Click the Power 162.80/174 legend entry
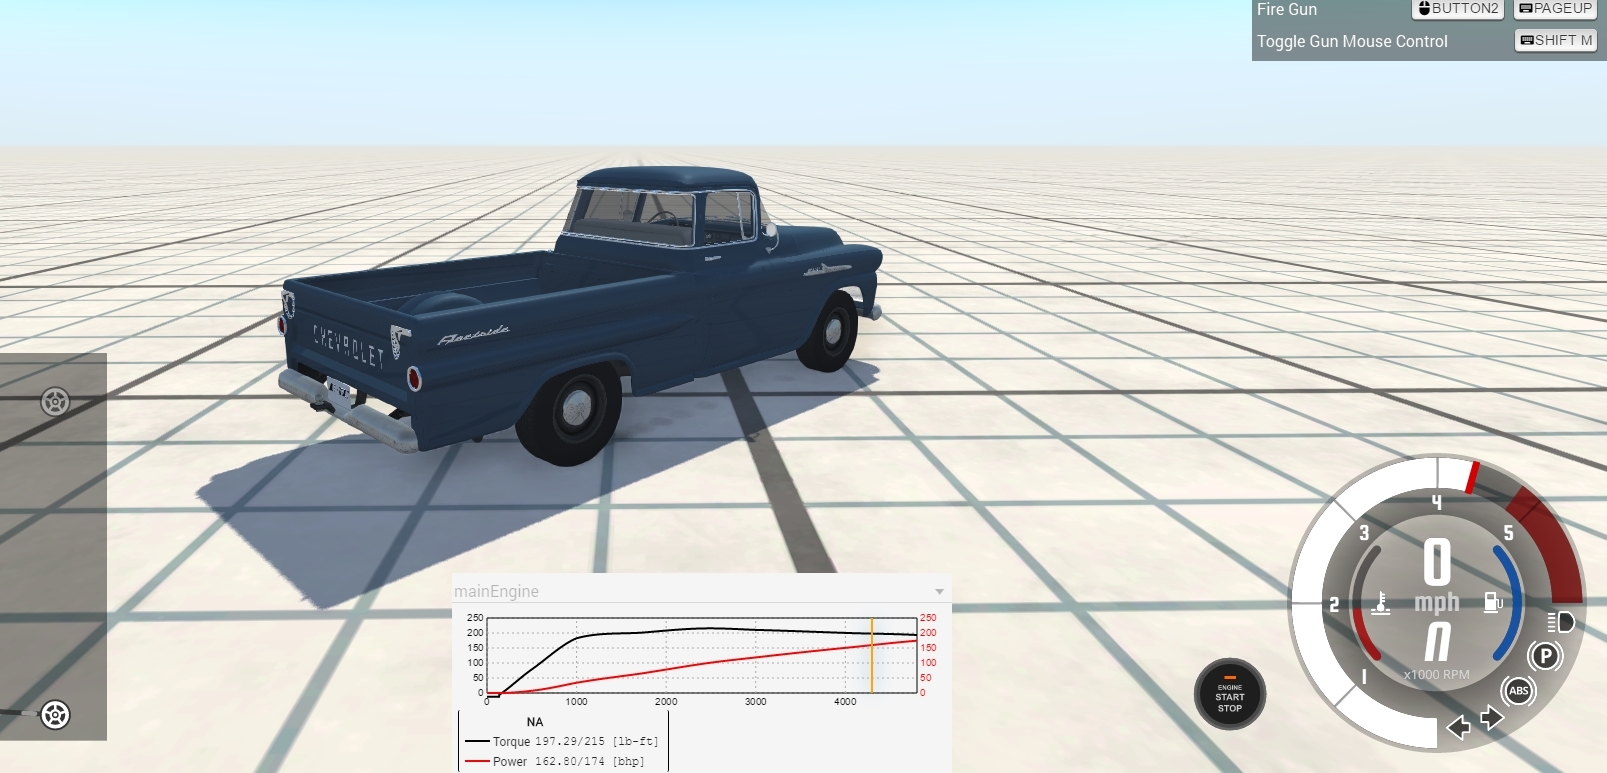Screen dimensions: 1607x773 (554, 761)
